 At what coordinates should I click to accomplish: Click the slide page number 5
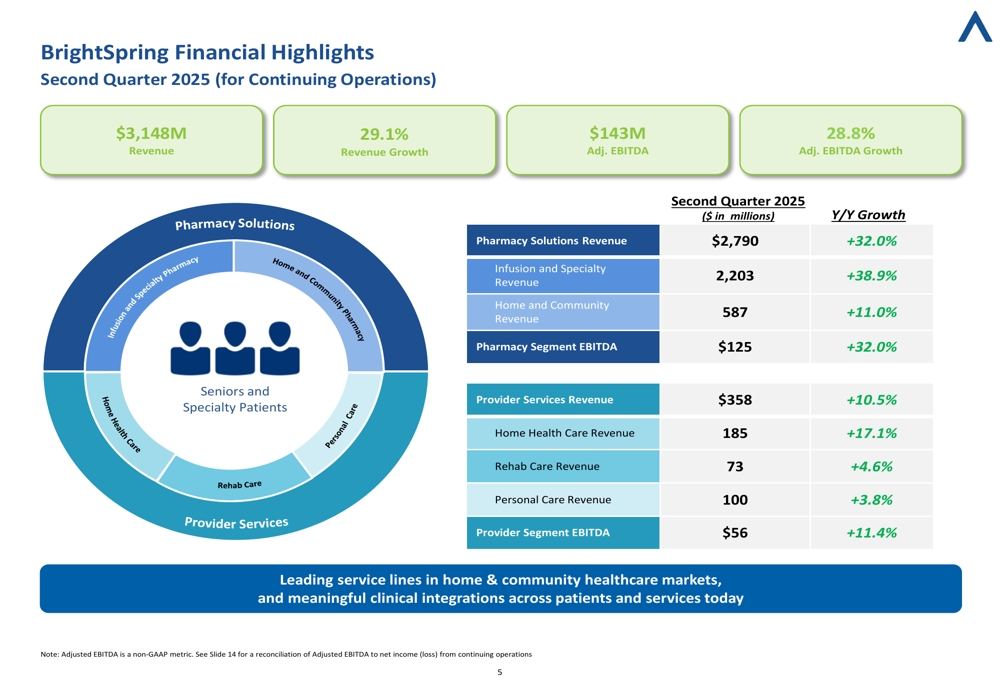click(x=499, y=672)
